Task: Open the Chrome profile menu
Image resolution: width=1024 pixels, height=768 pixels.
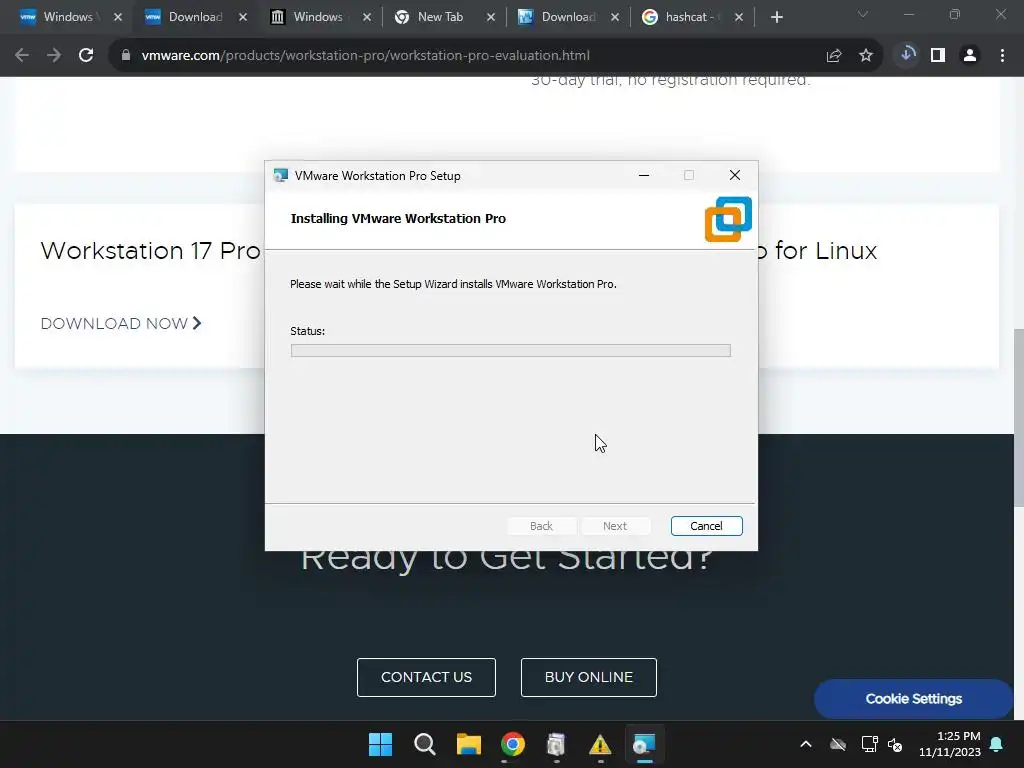Action: (x=970, y=56)
